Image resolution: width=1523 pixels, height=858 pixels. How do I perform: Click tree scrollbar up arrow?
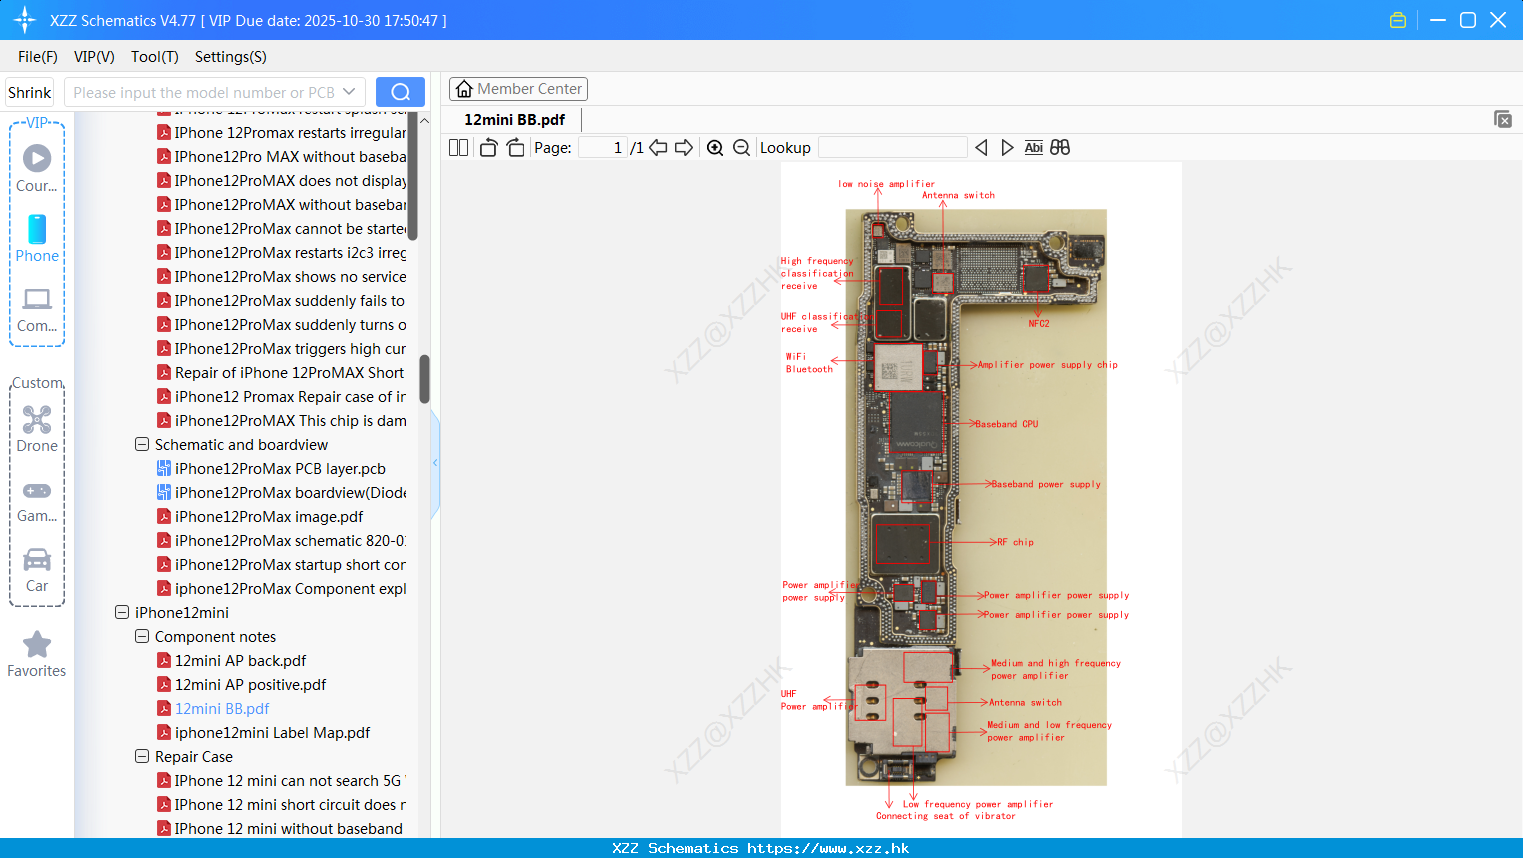pos(424,120)
